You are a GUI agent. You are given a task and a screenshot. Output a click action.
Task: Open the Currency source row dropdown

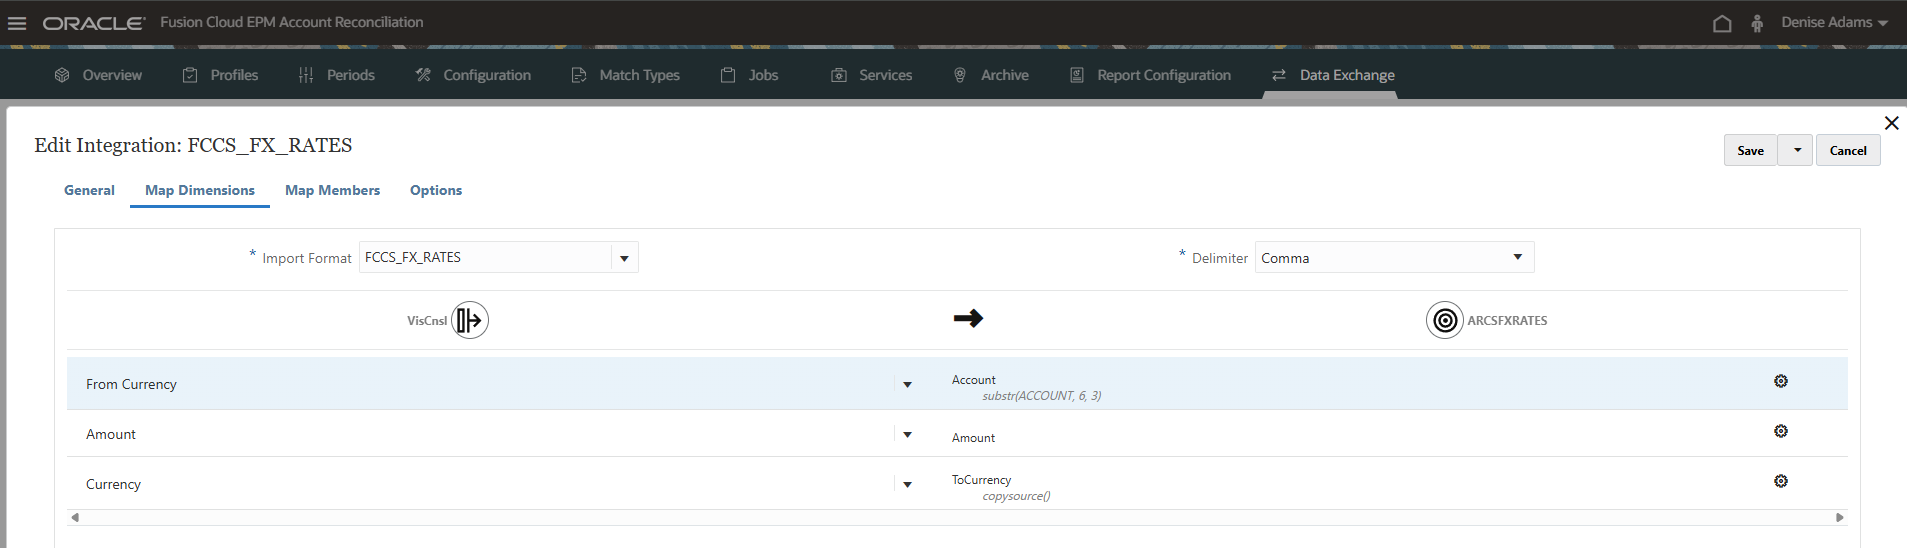click(907, 484)
